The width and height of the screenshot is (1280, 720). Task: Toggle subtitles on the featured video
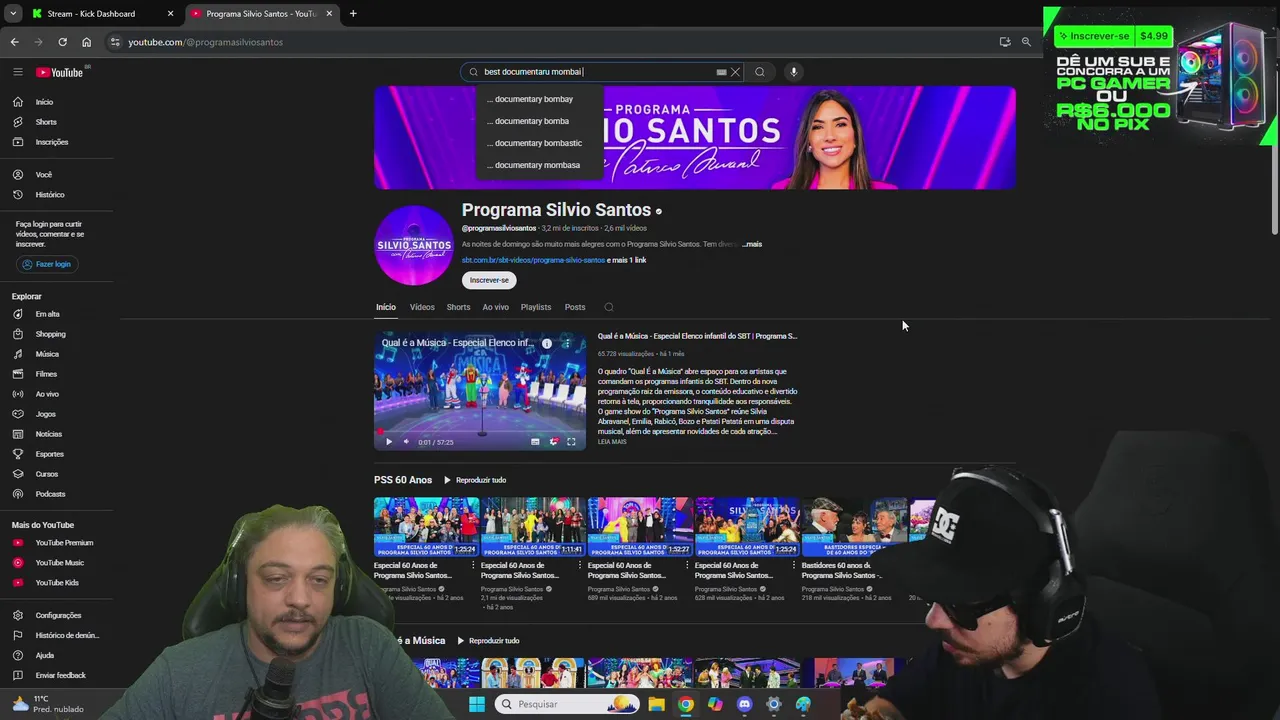pos(535,441)
